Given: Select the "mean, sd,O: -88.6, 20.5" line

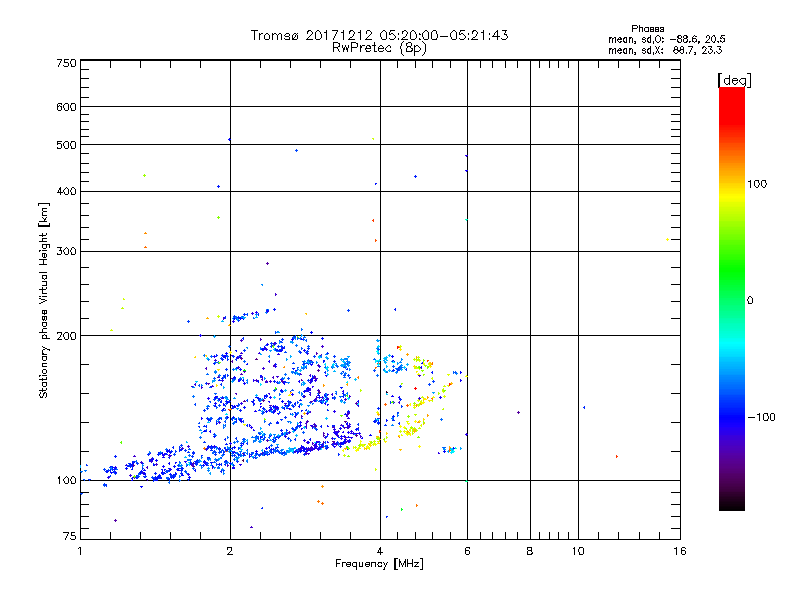Looking at the screenshot, I should click(x=666, y=39).
